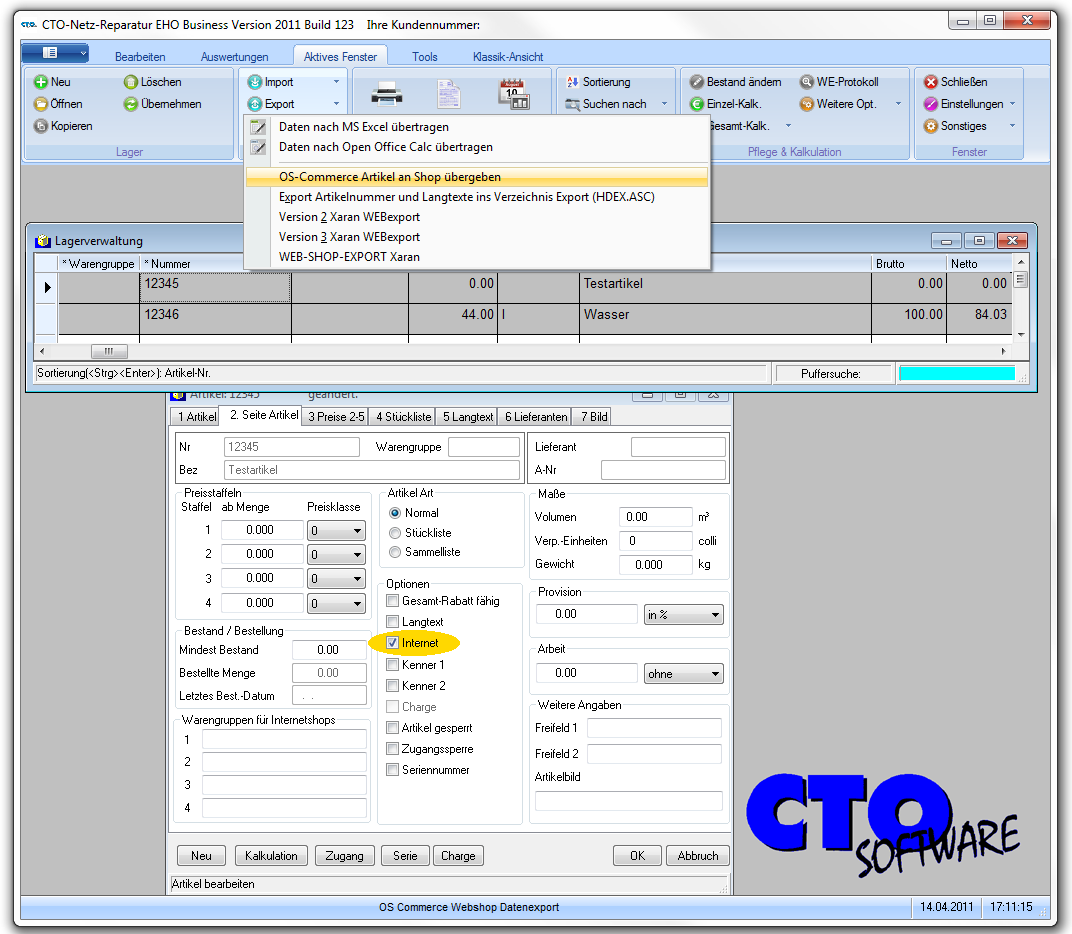1072x934 pixels.
Task: Click the WE-Protokoll magnifier icon
Action: pos(807,82)
